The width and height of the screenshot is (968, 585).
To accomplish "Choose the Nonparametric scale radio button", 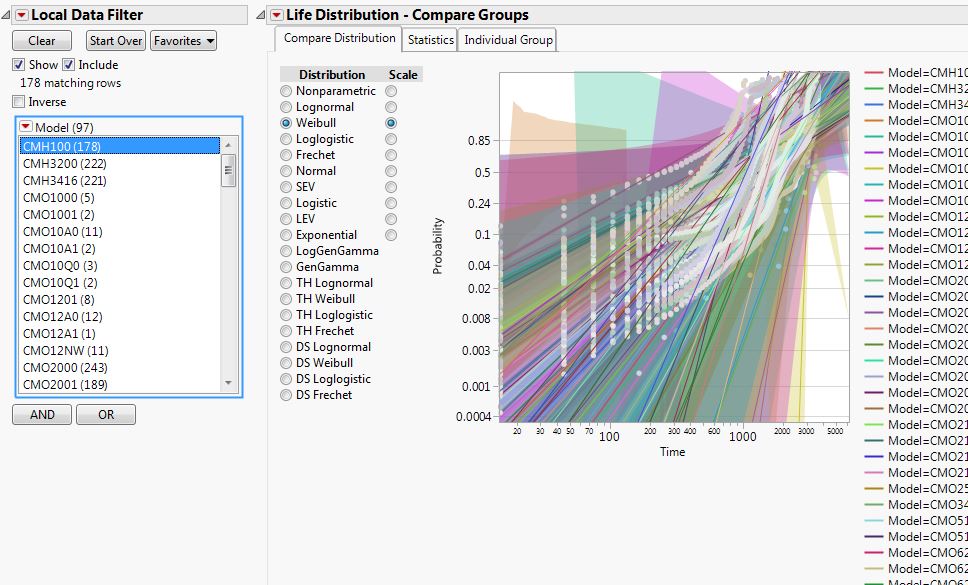I will 391,91.
